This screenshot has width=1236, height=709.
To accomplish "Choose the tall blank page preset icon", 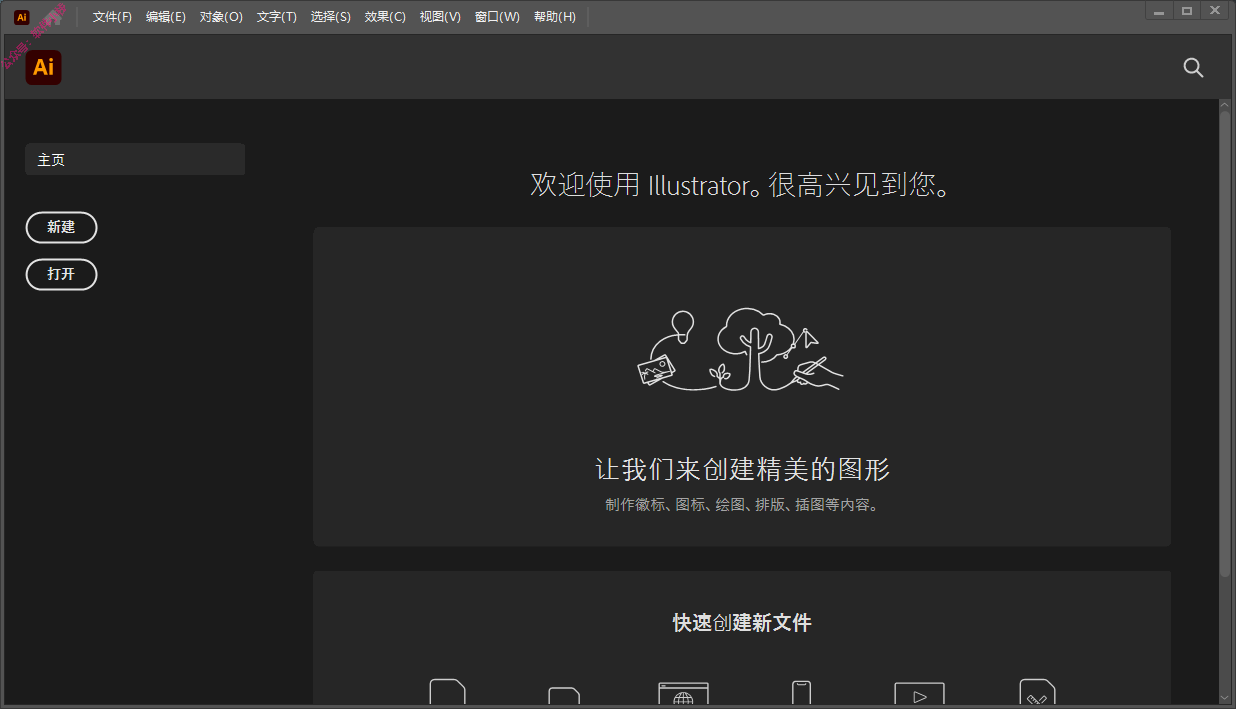I will 447,693.
